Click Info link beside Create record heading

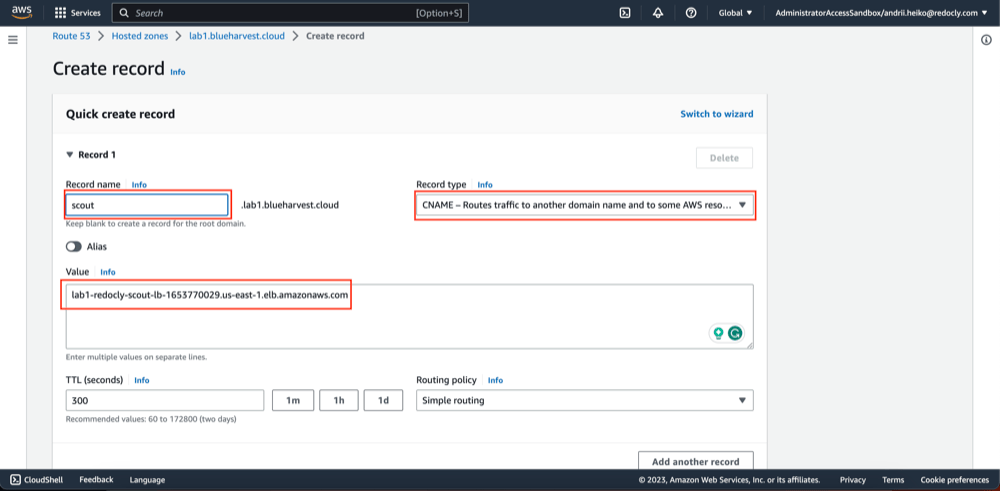coord(178,72)
